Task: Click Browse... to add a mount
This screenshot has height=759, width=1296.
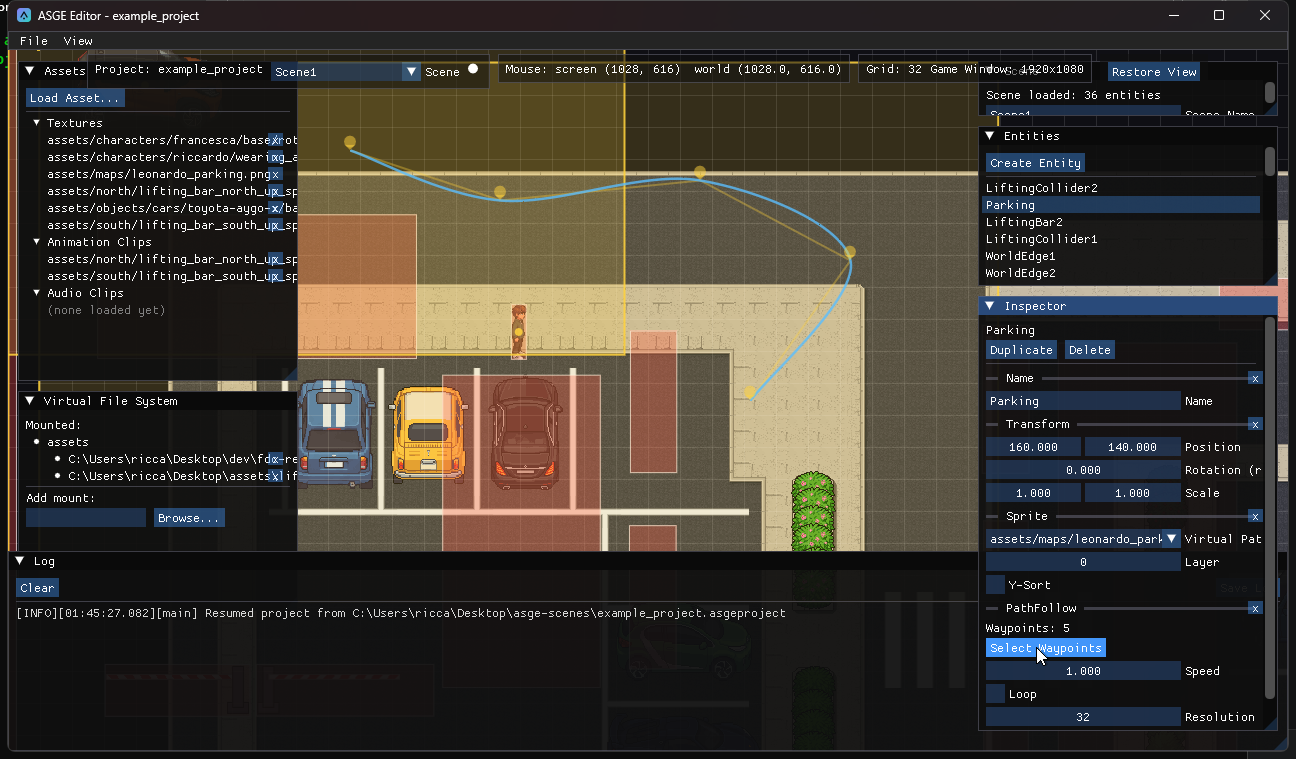Action: coord(189,518)
